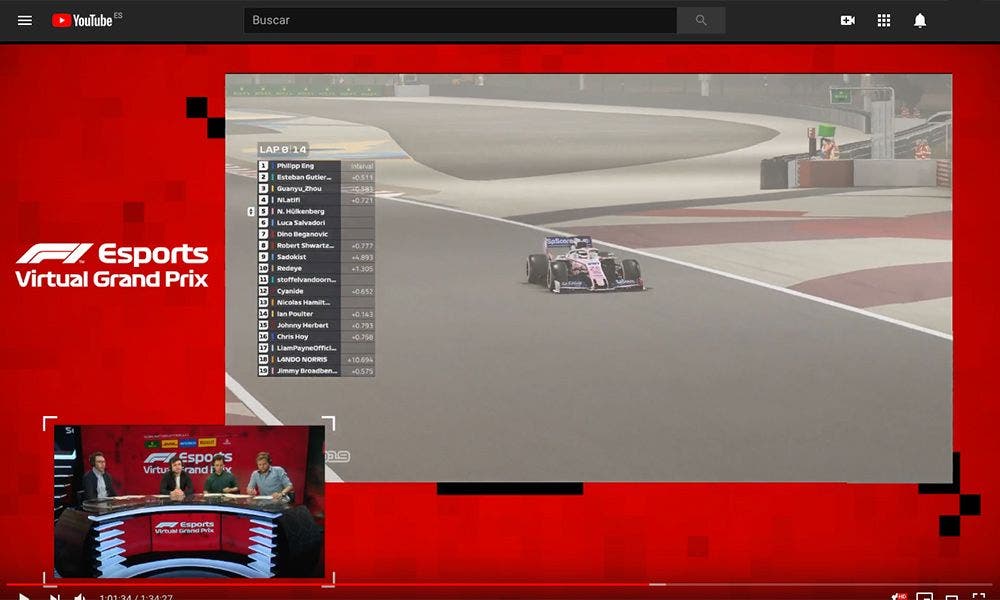Click leaderboard row Robert Shwartz...
This screenshot has width=1000, height=600.
316,245
